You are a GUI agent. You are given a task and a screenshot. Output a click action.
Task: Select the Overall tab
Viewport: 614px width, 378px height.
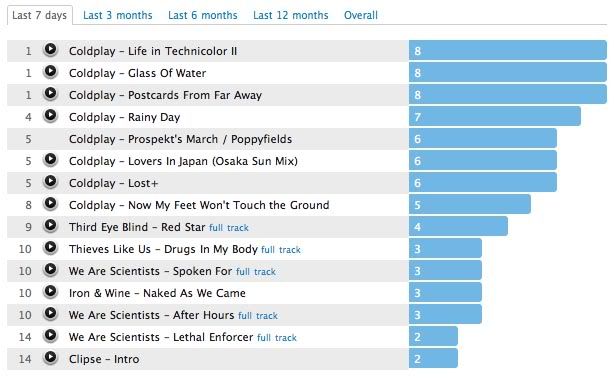pos(361,15)
